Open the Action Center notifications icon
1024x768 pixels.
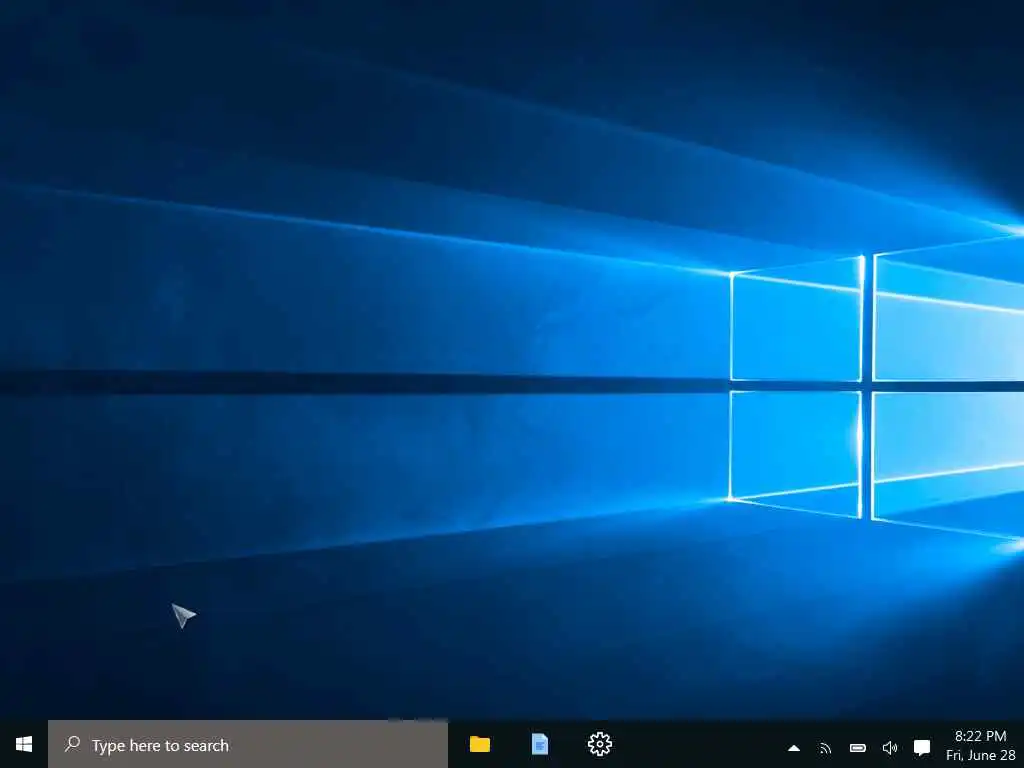pos(921,748)
